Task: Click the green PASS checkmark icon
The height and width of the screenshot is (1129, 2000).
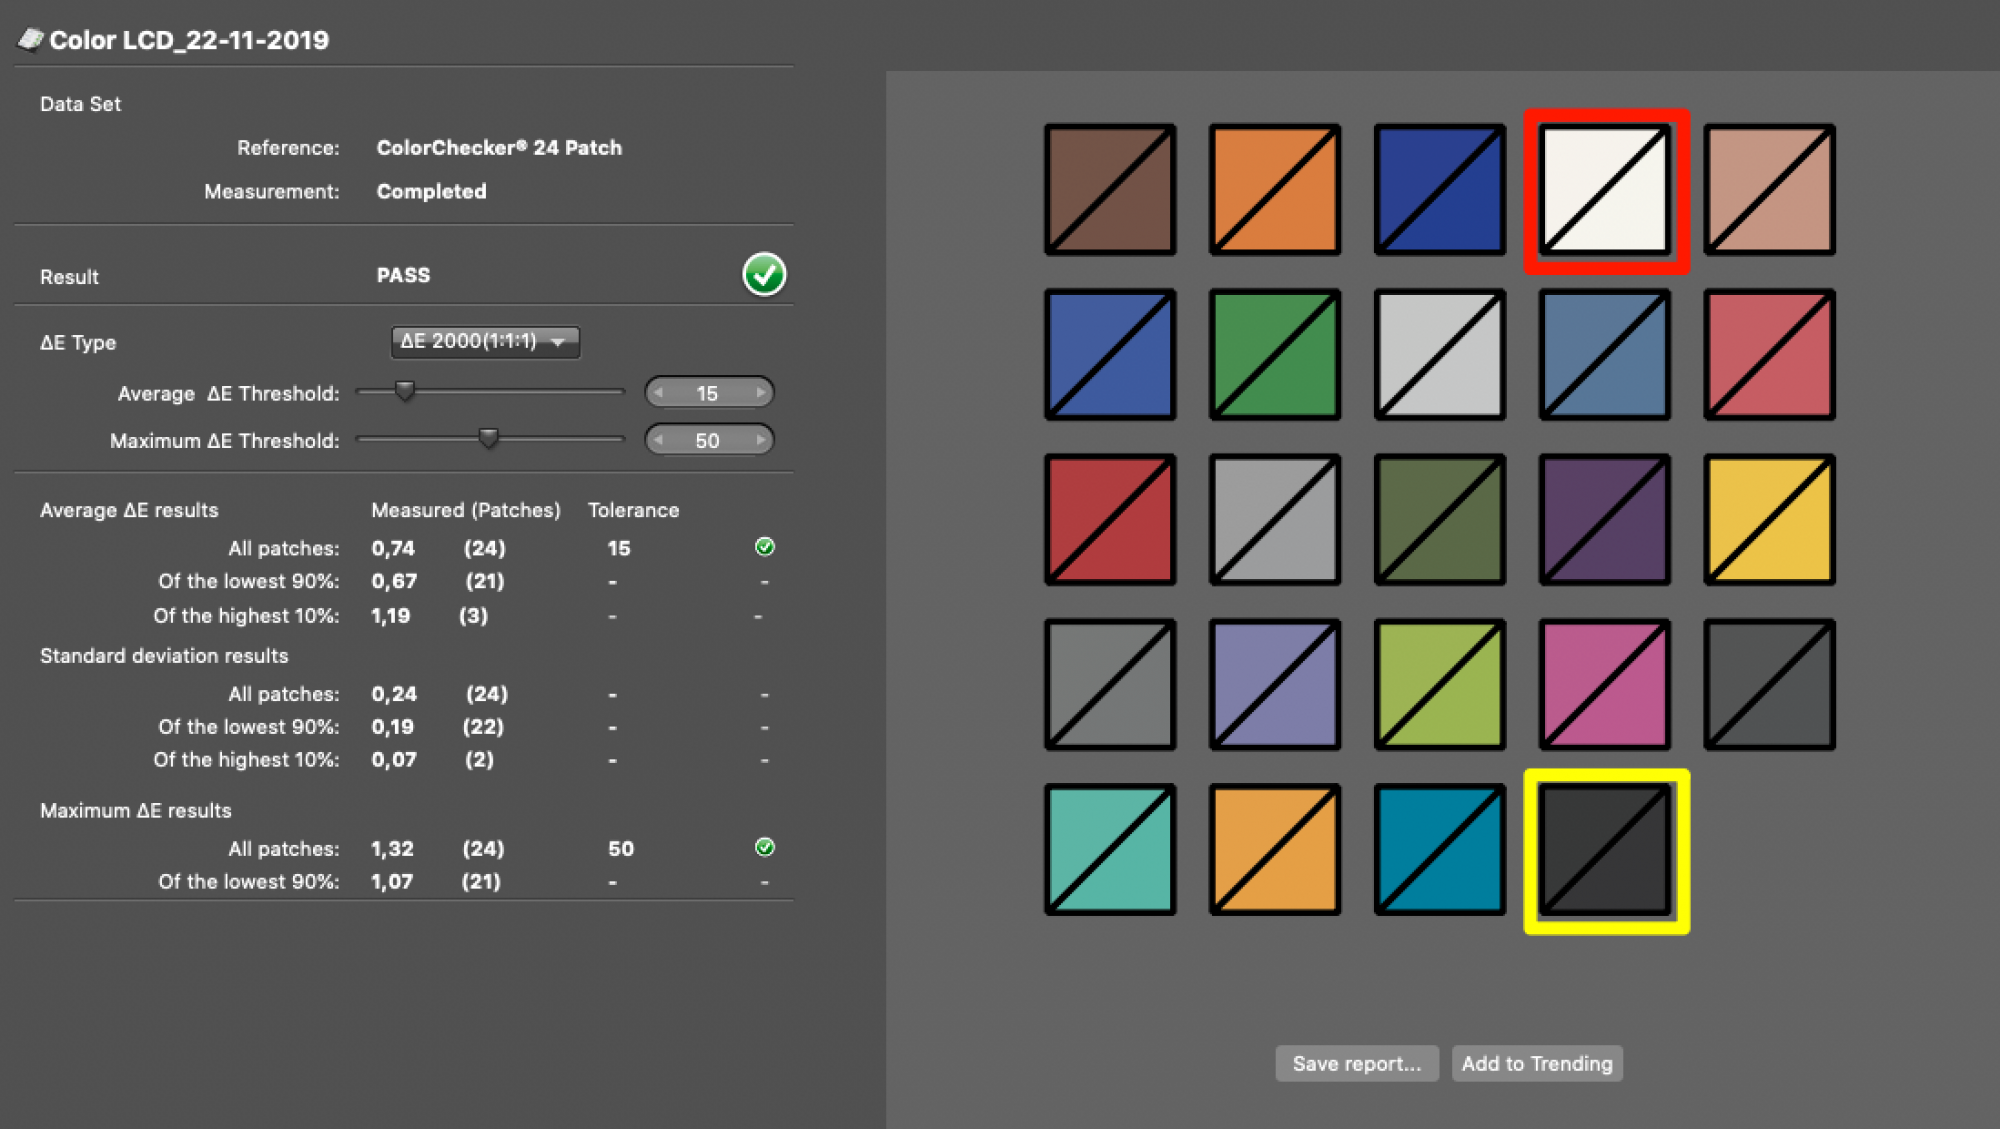Action: 764,274
